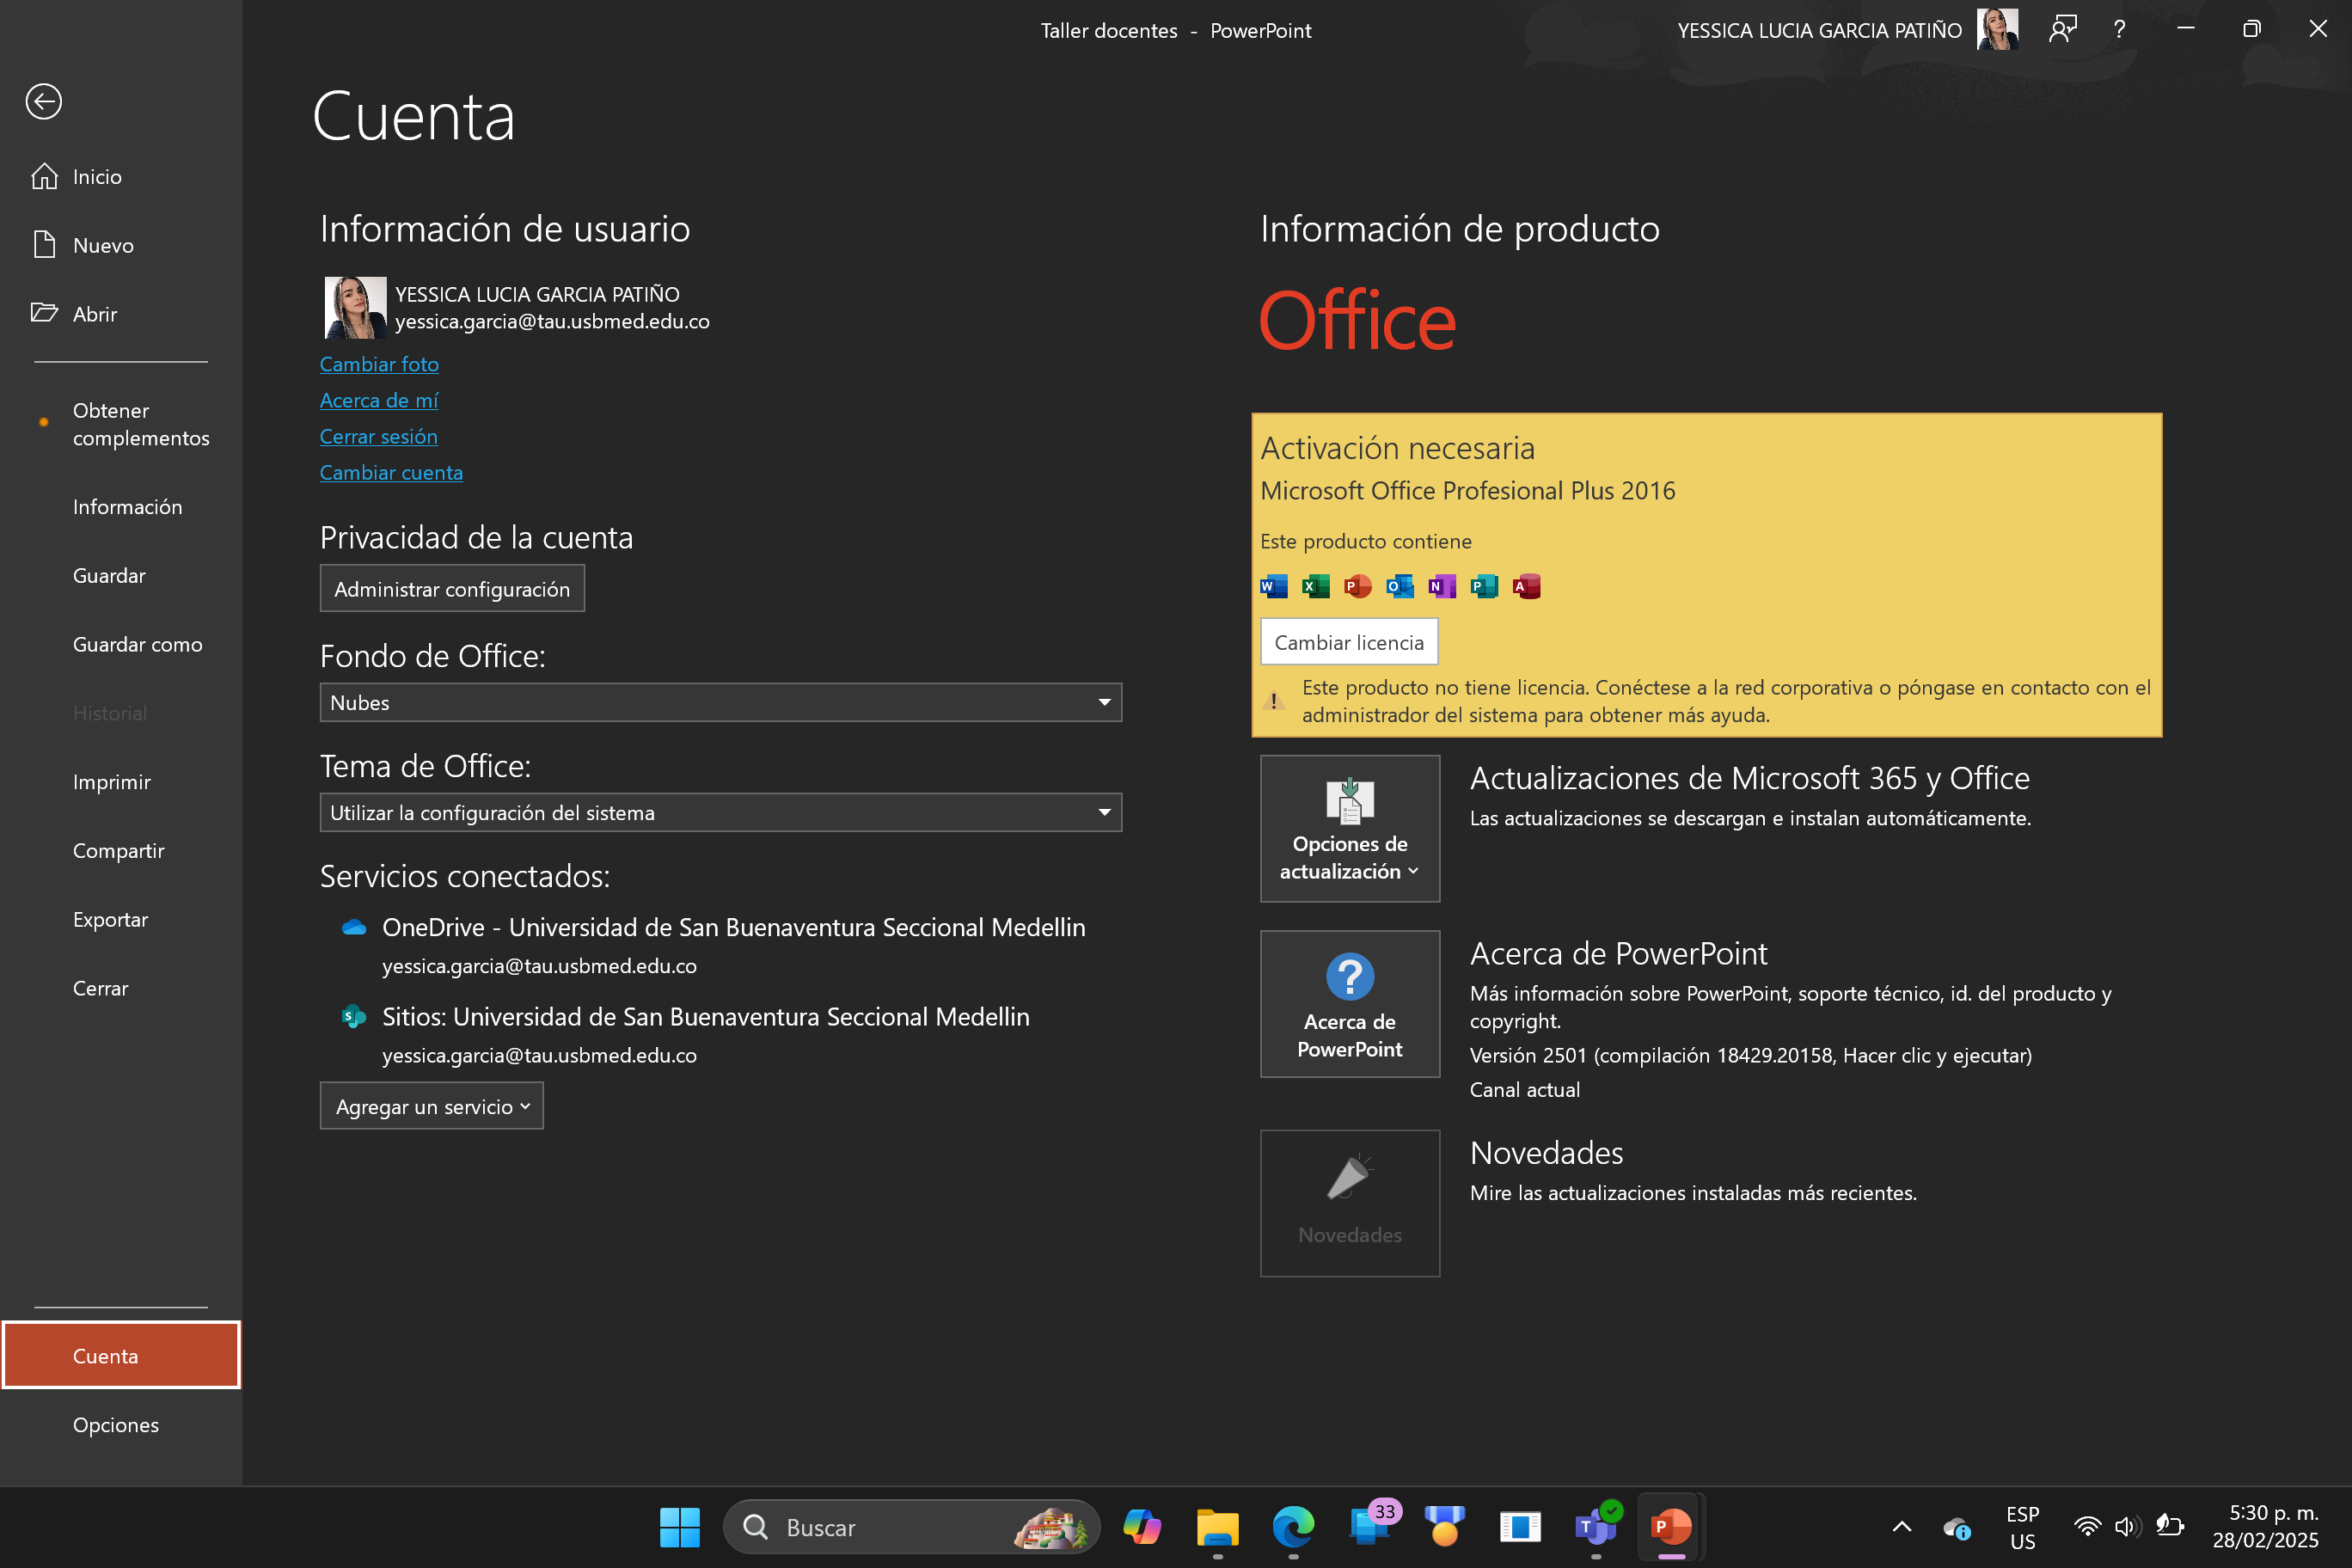The height and width of the screenshot is (1568, 2352).
Task: Expand the Fondo de Office Nubes dropdown
Action: [720, 702]
